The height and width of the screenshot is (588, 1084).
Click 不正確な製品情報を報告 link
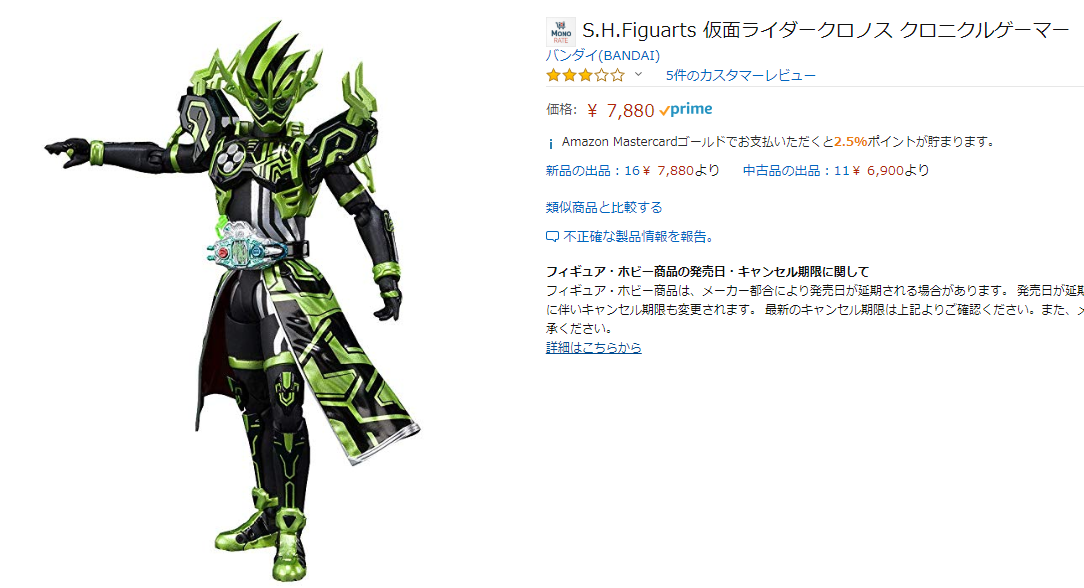click(639, 237)
